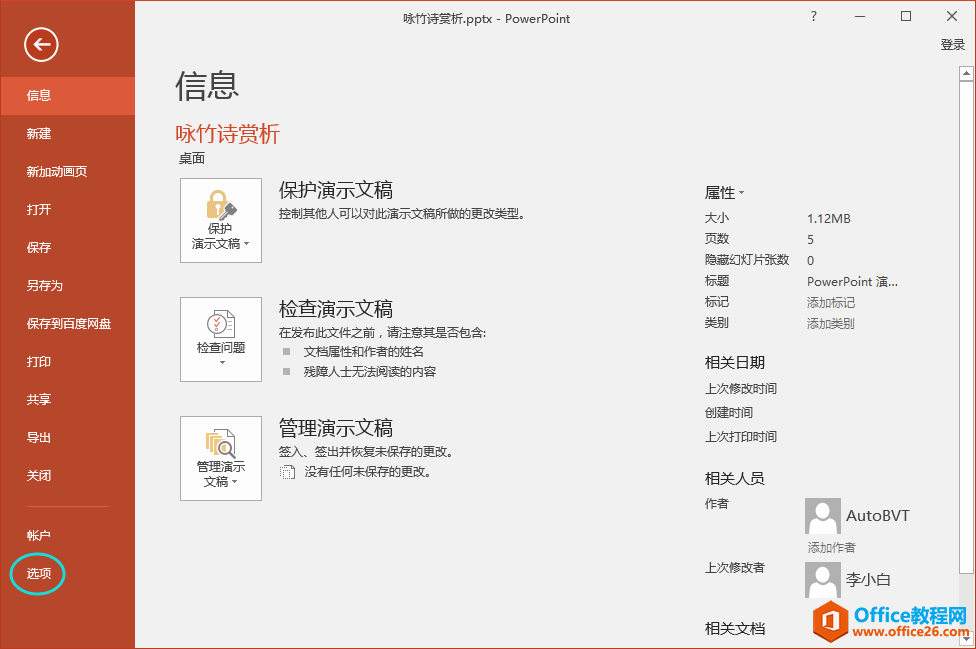Click the Help question mark icon

click(813, 16)
